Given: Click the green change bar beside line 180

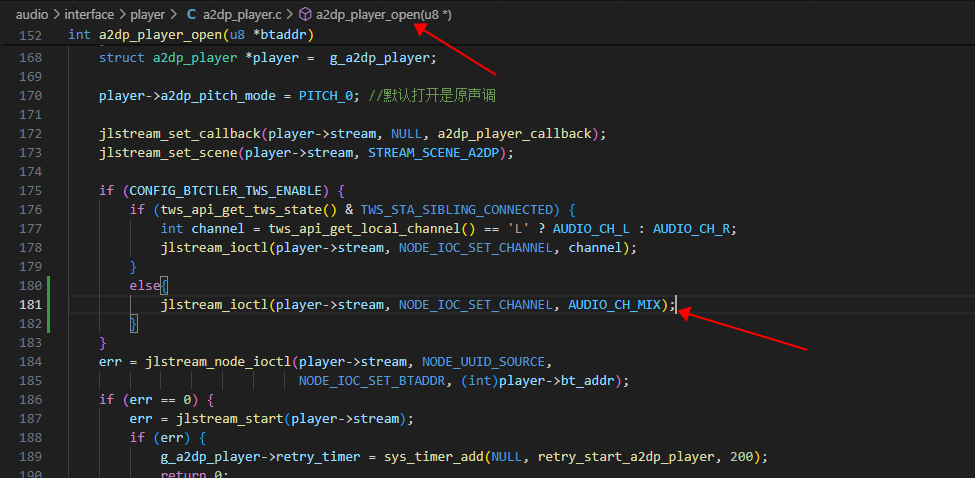Looking at the screenshot, I should click(49, 285).
